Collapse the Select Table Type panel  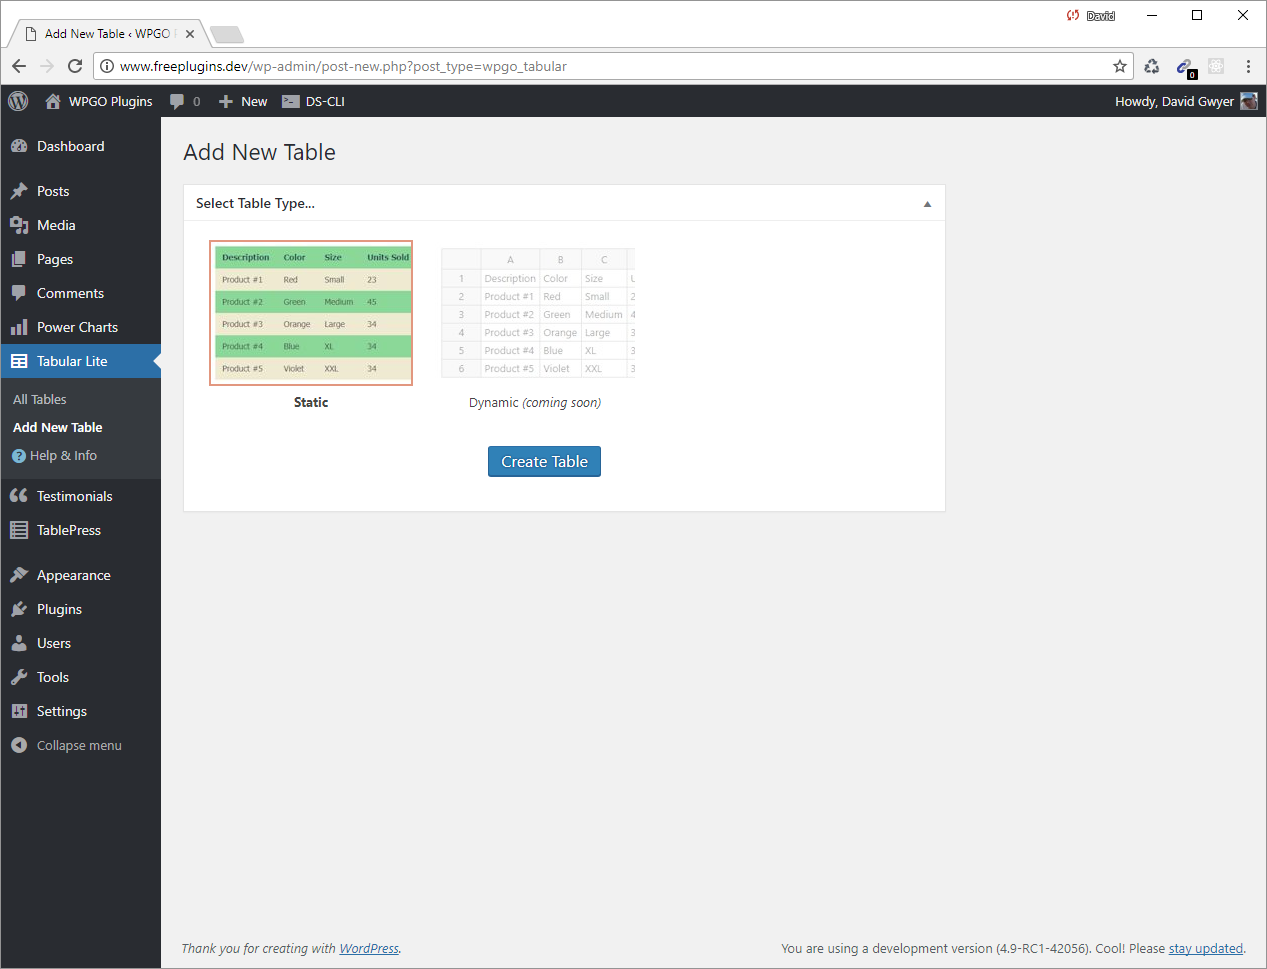[927, 204]
